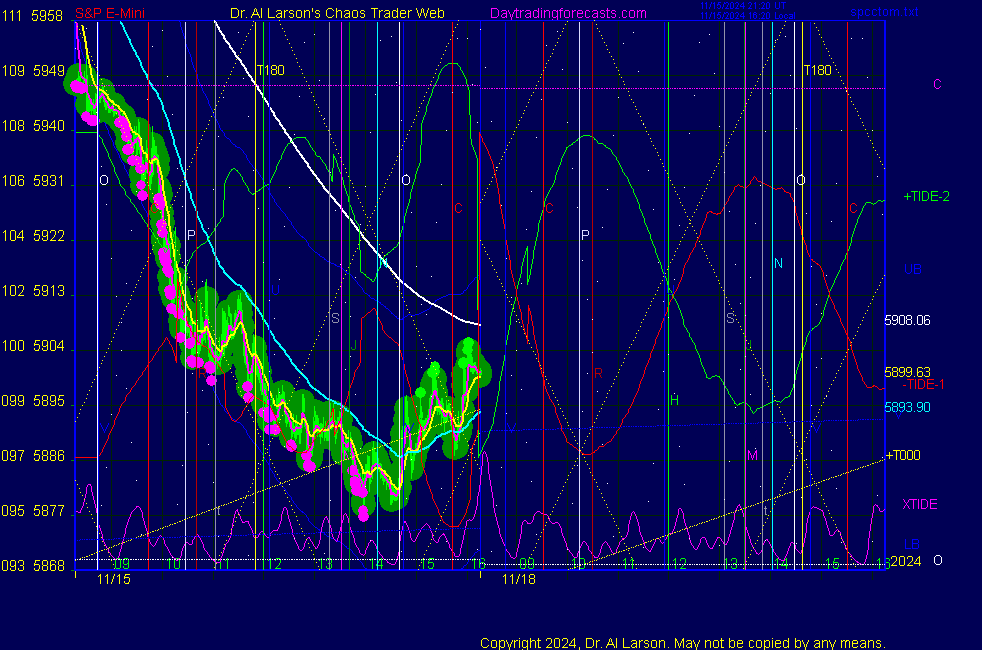The image size is (982, 650).
Task: Click the "100 5904" price axis label
Action: [x=33, y=346]
